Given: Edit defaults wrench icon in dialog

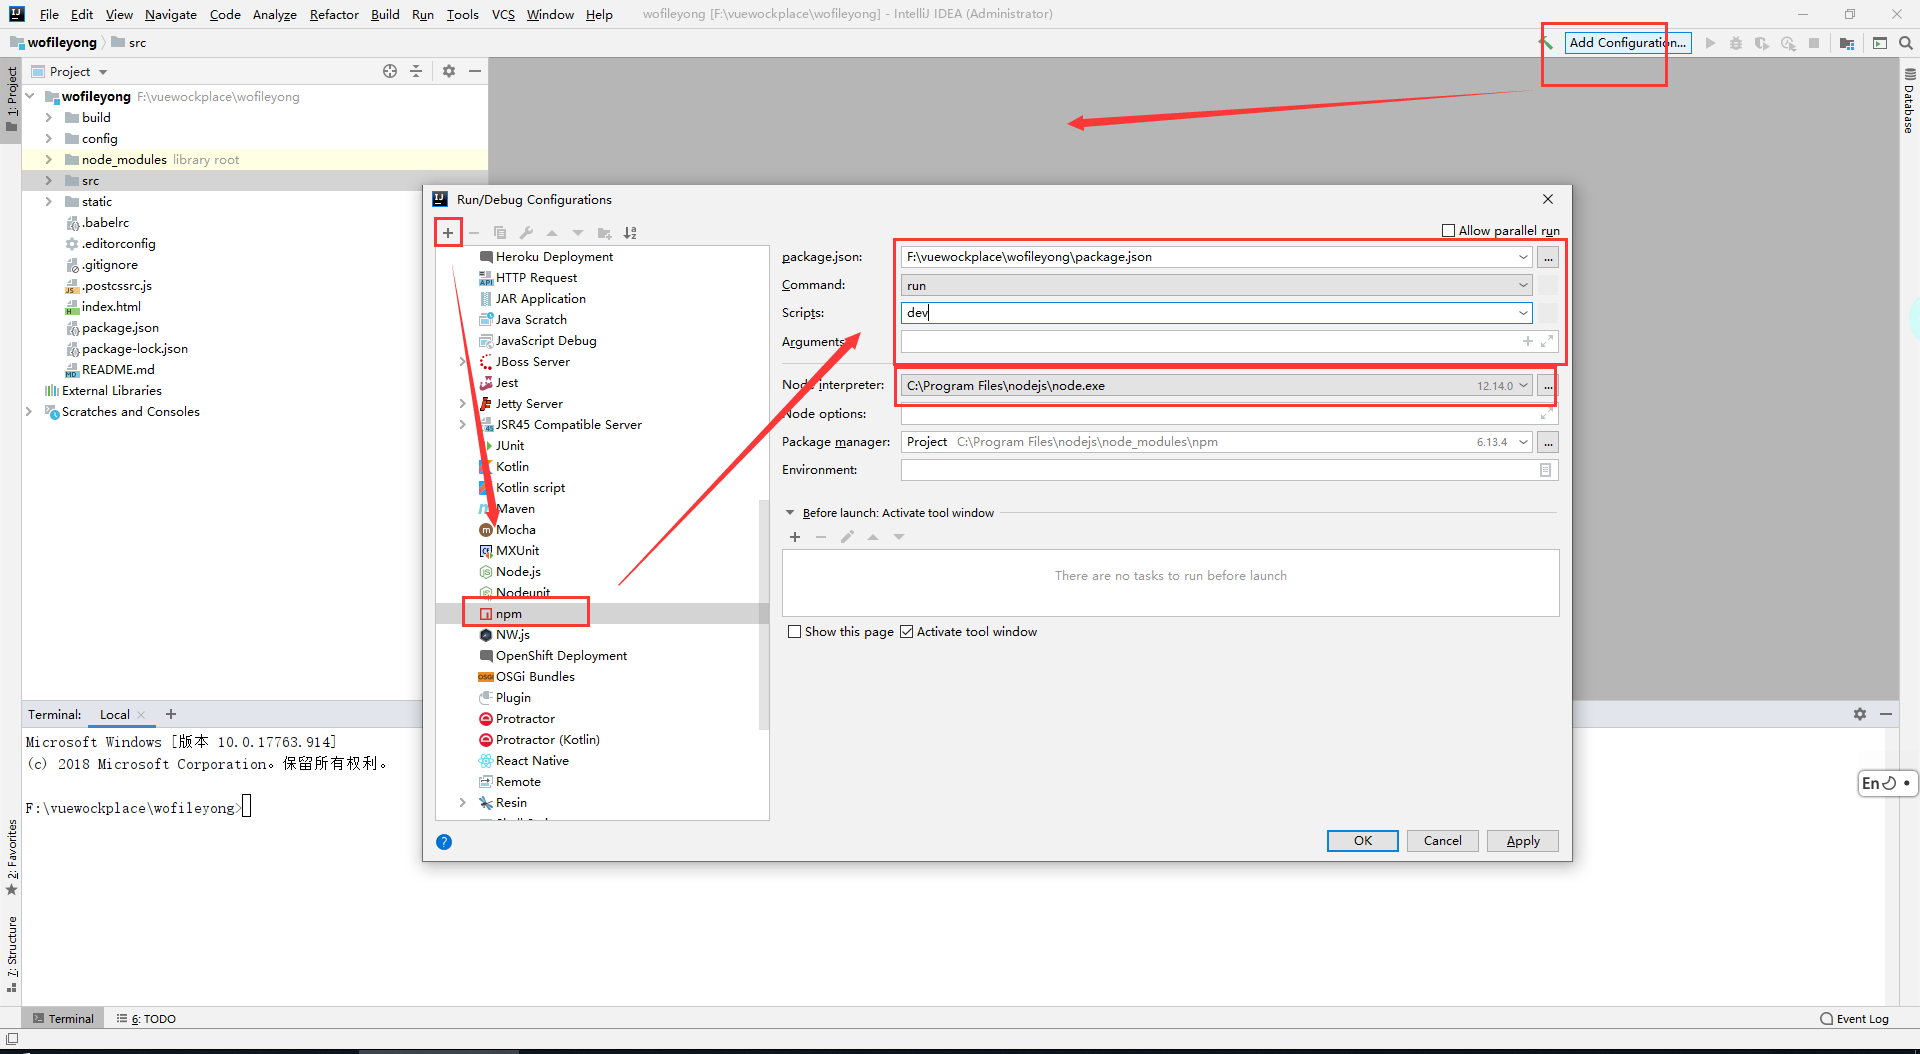Looking at the screenshot, I should pos(526,233).
